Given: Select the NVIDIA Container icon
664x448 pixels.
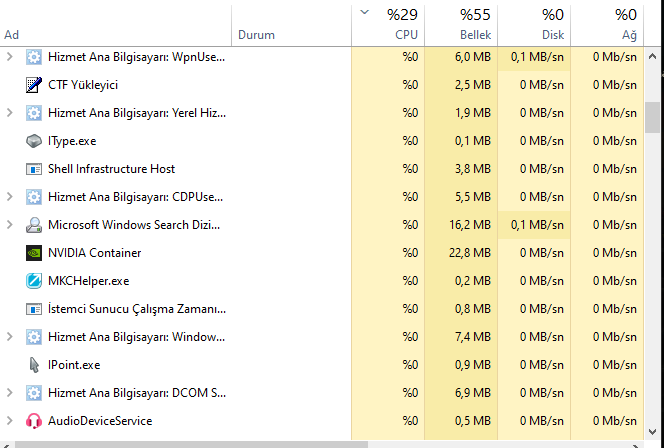Looking at the screenshot, I should click(34, 253).
